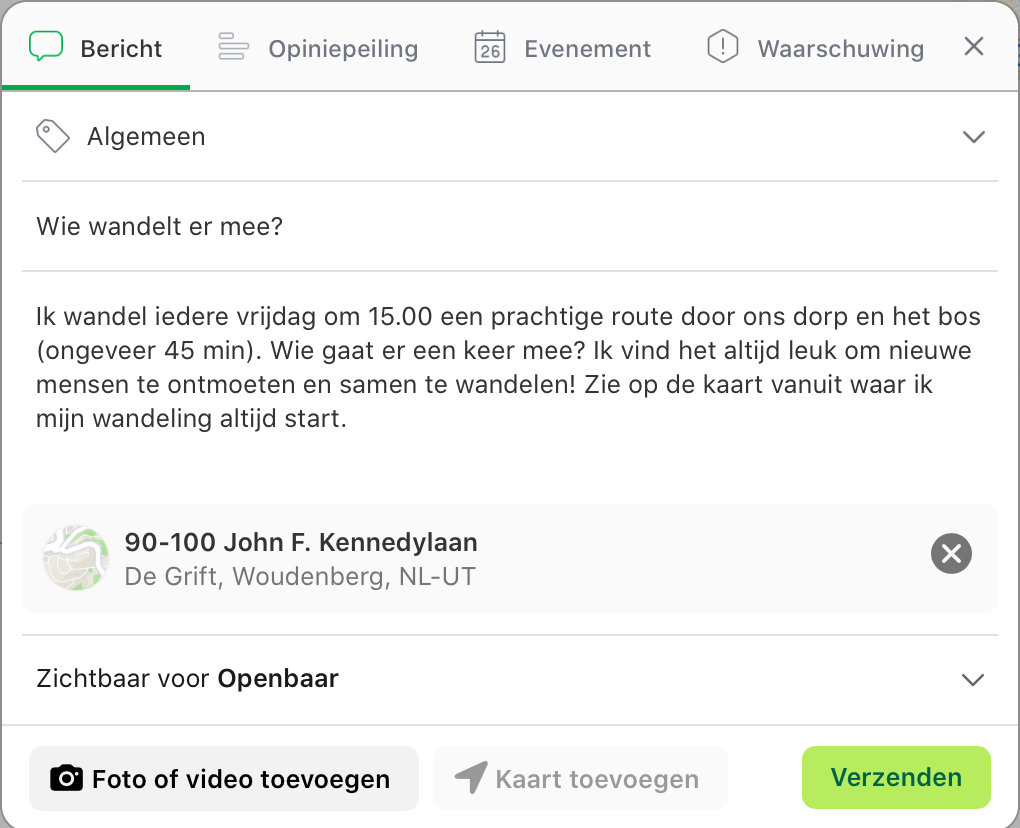
Task: Click the camera icon for adding photos
Action: 66,779
